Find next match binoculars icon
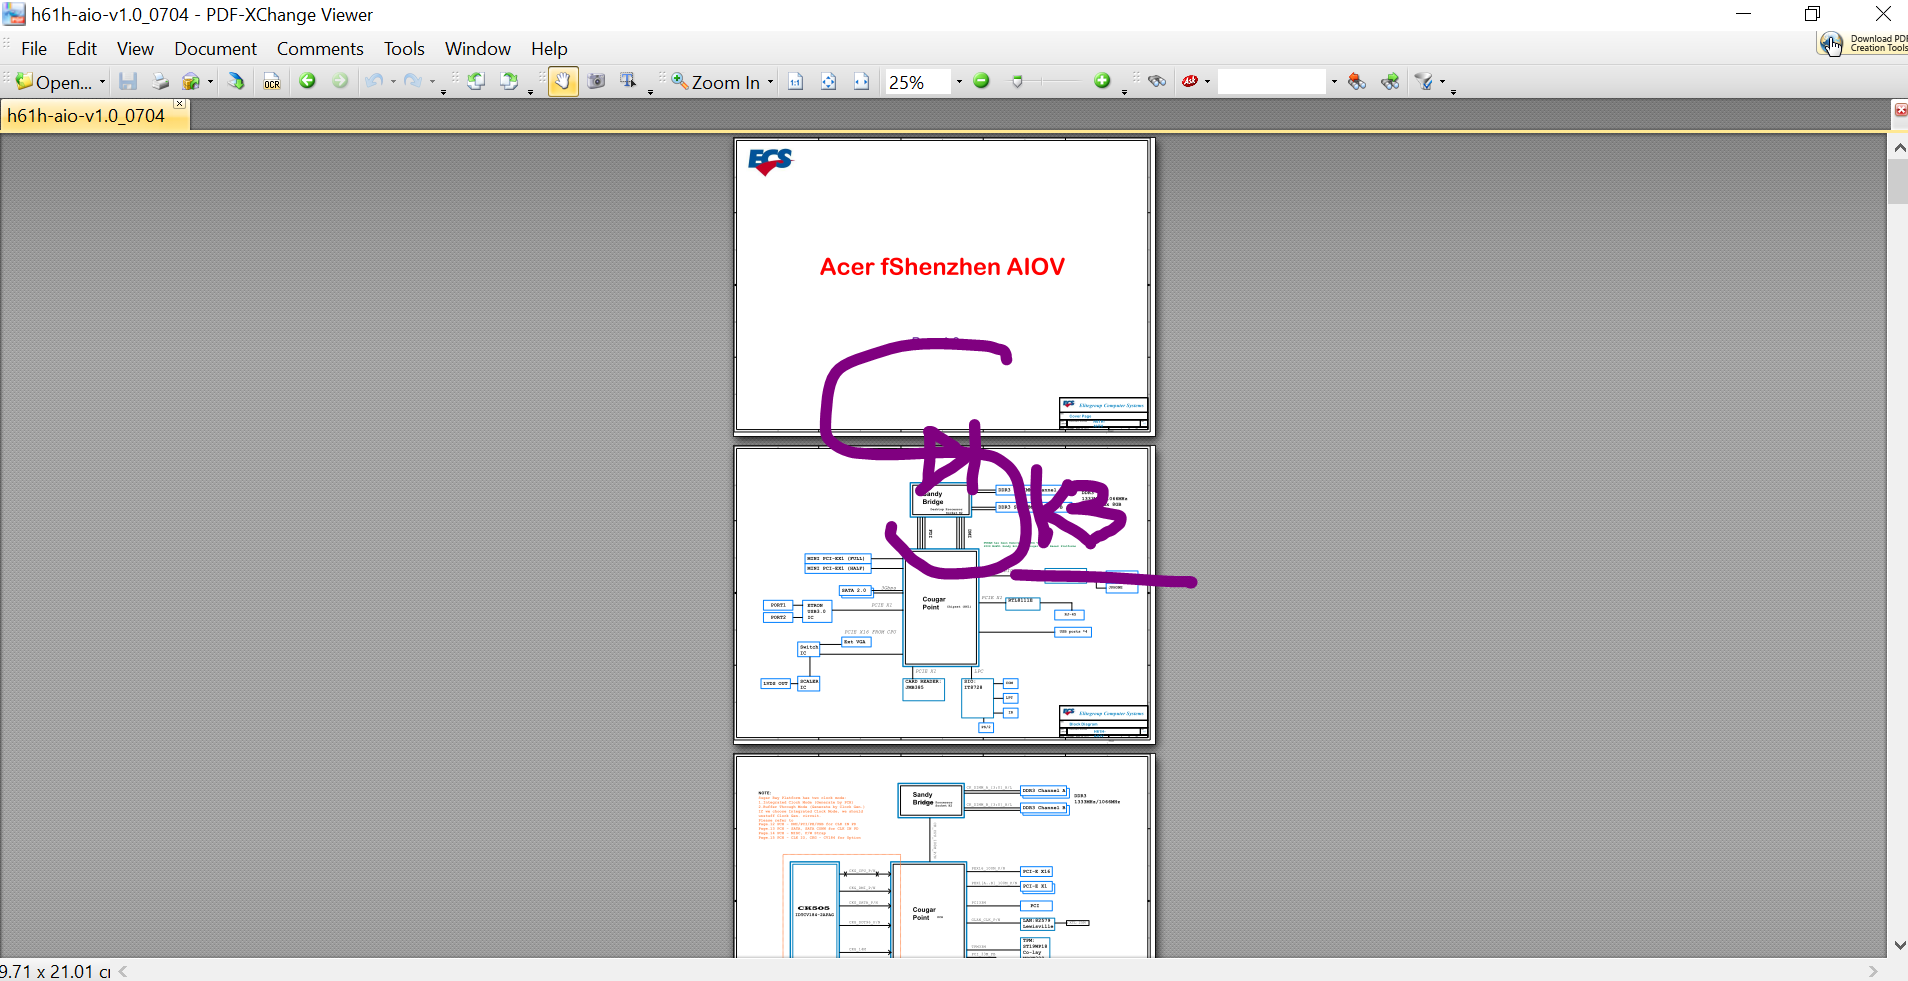Viewport: 1908px width, 981px height. [x=1390, y=82]
